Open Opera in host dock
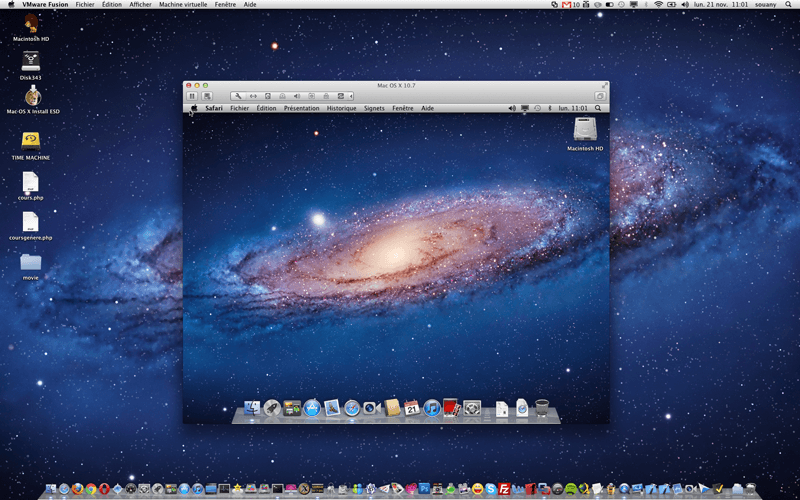Screen dimensions: 800x500 coord(104,489)
